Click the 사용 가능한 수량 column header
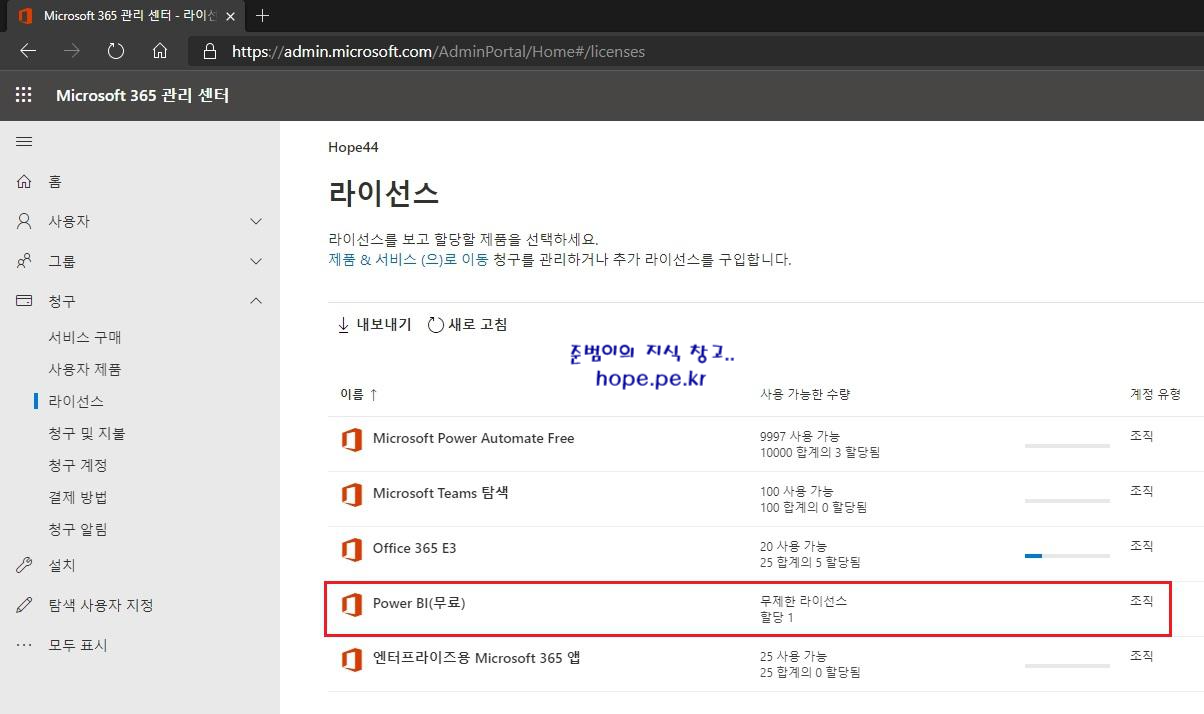The image size is (1204, 714). point(805,395)
